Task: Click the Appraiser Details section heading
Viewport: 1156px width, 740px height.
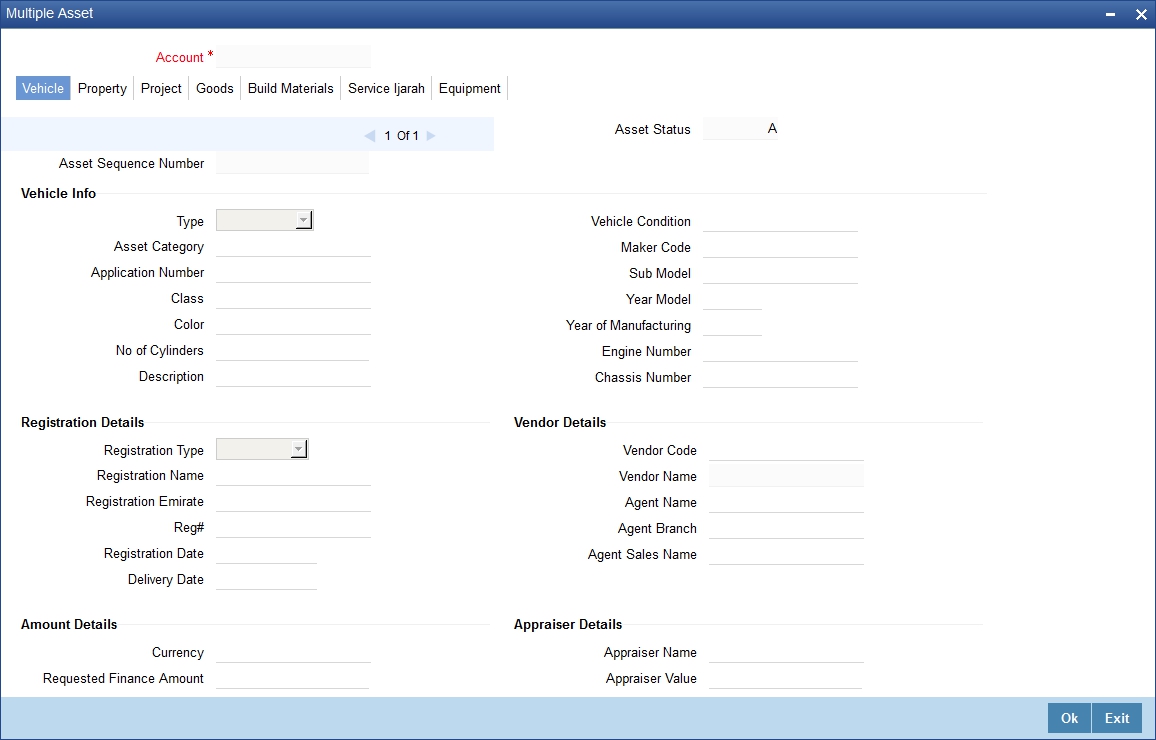Action: pos(568,624)
